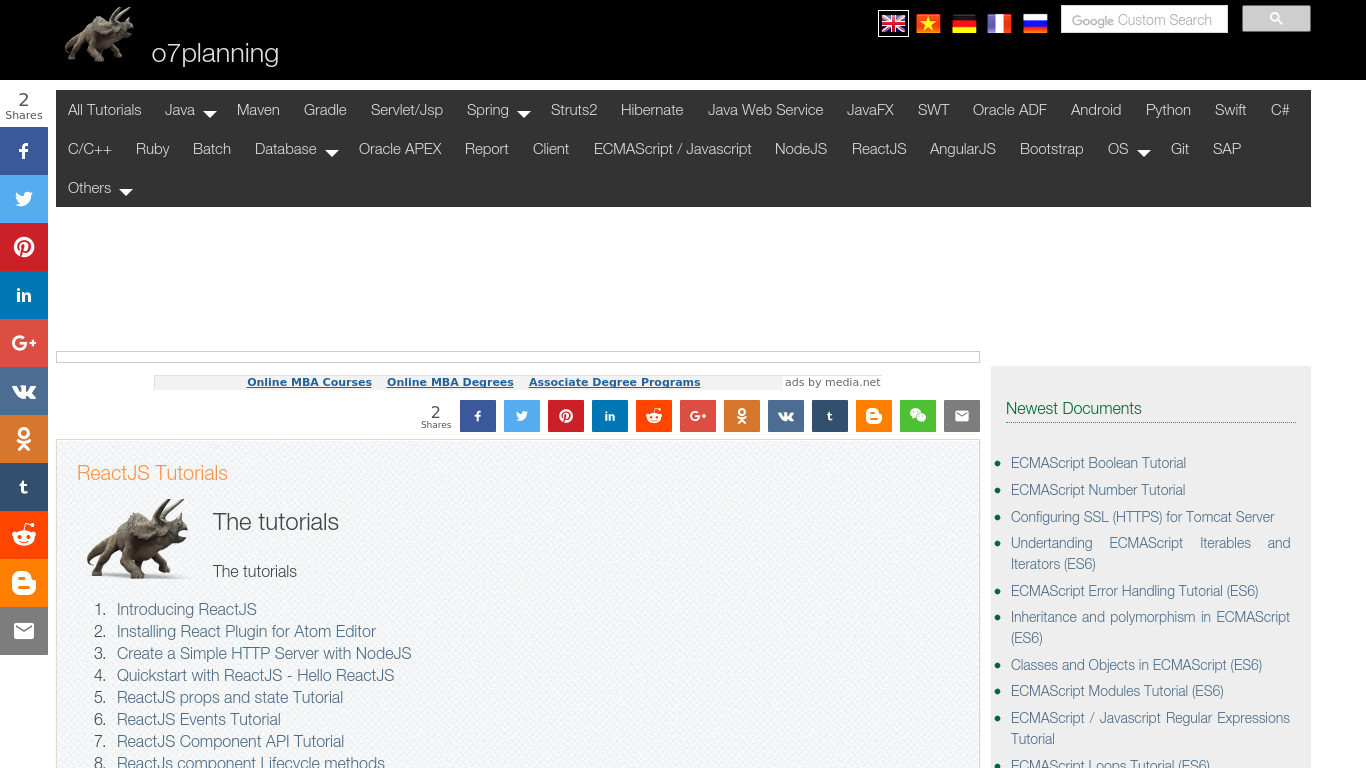Click the WeChat share icon

point(917,416)
